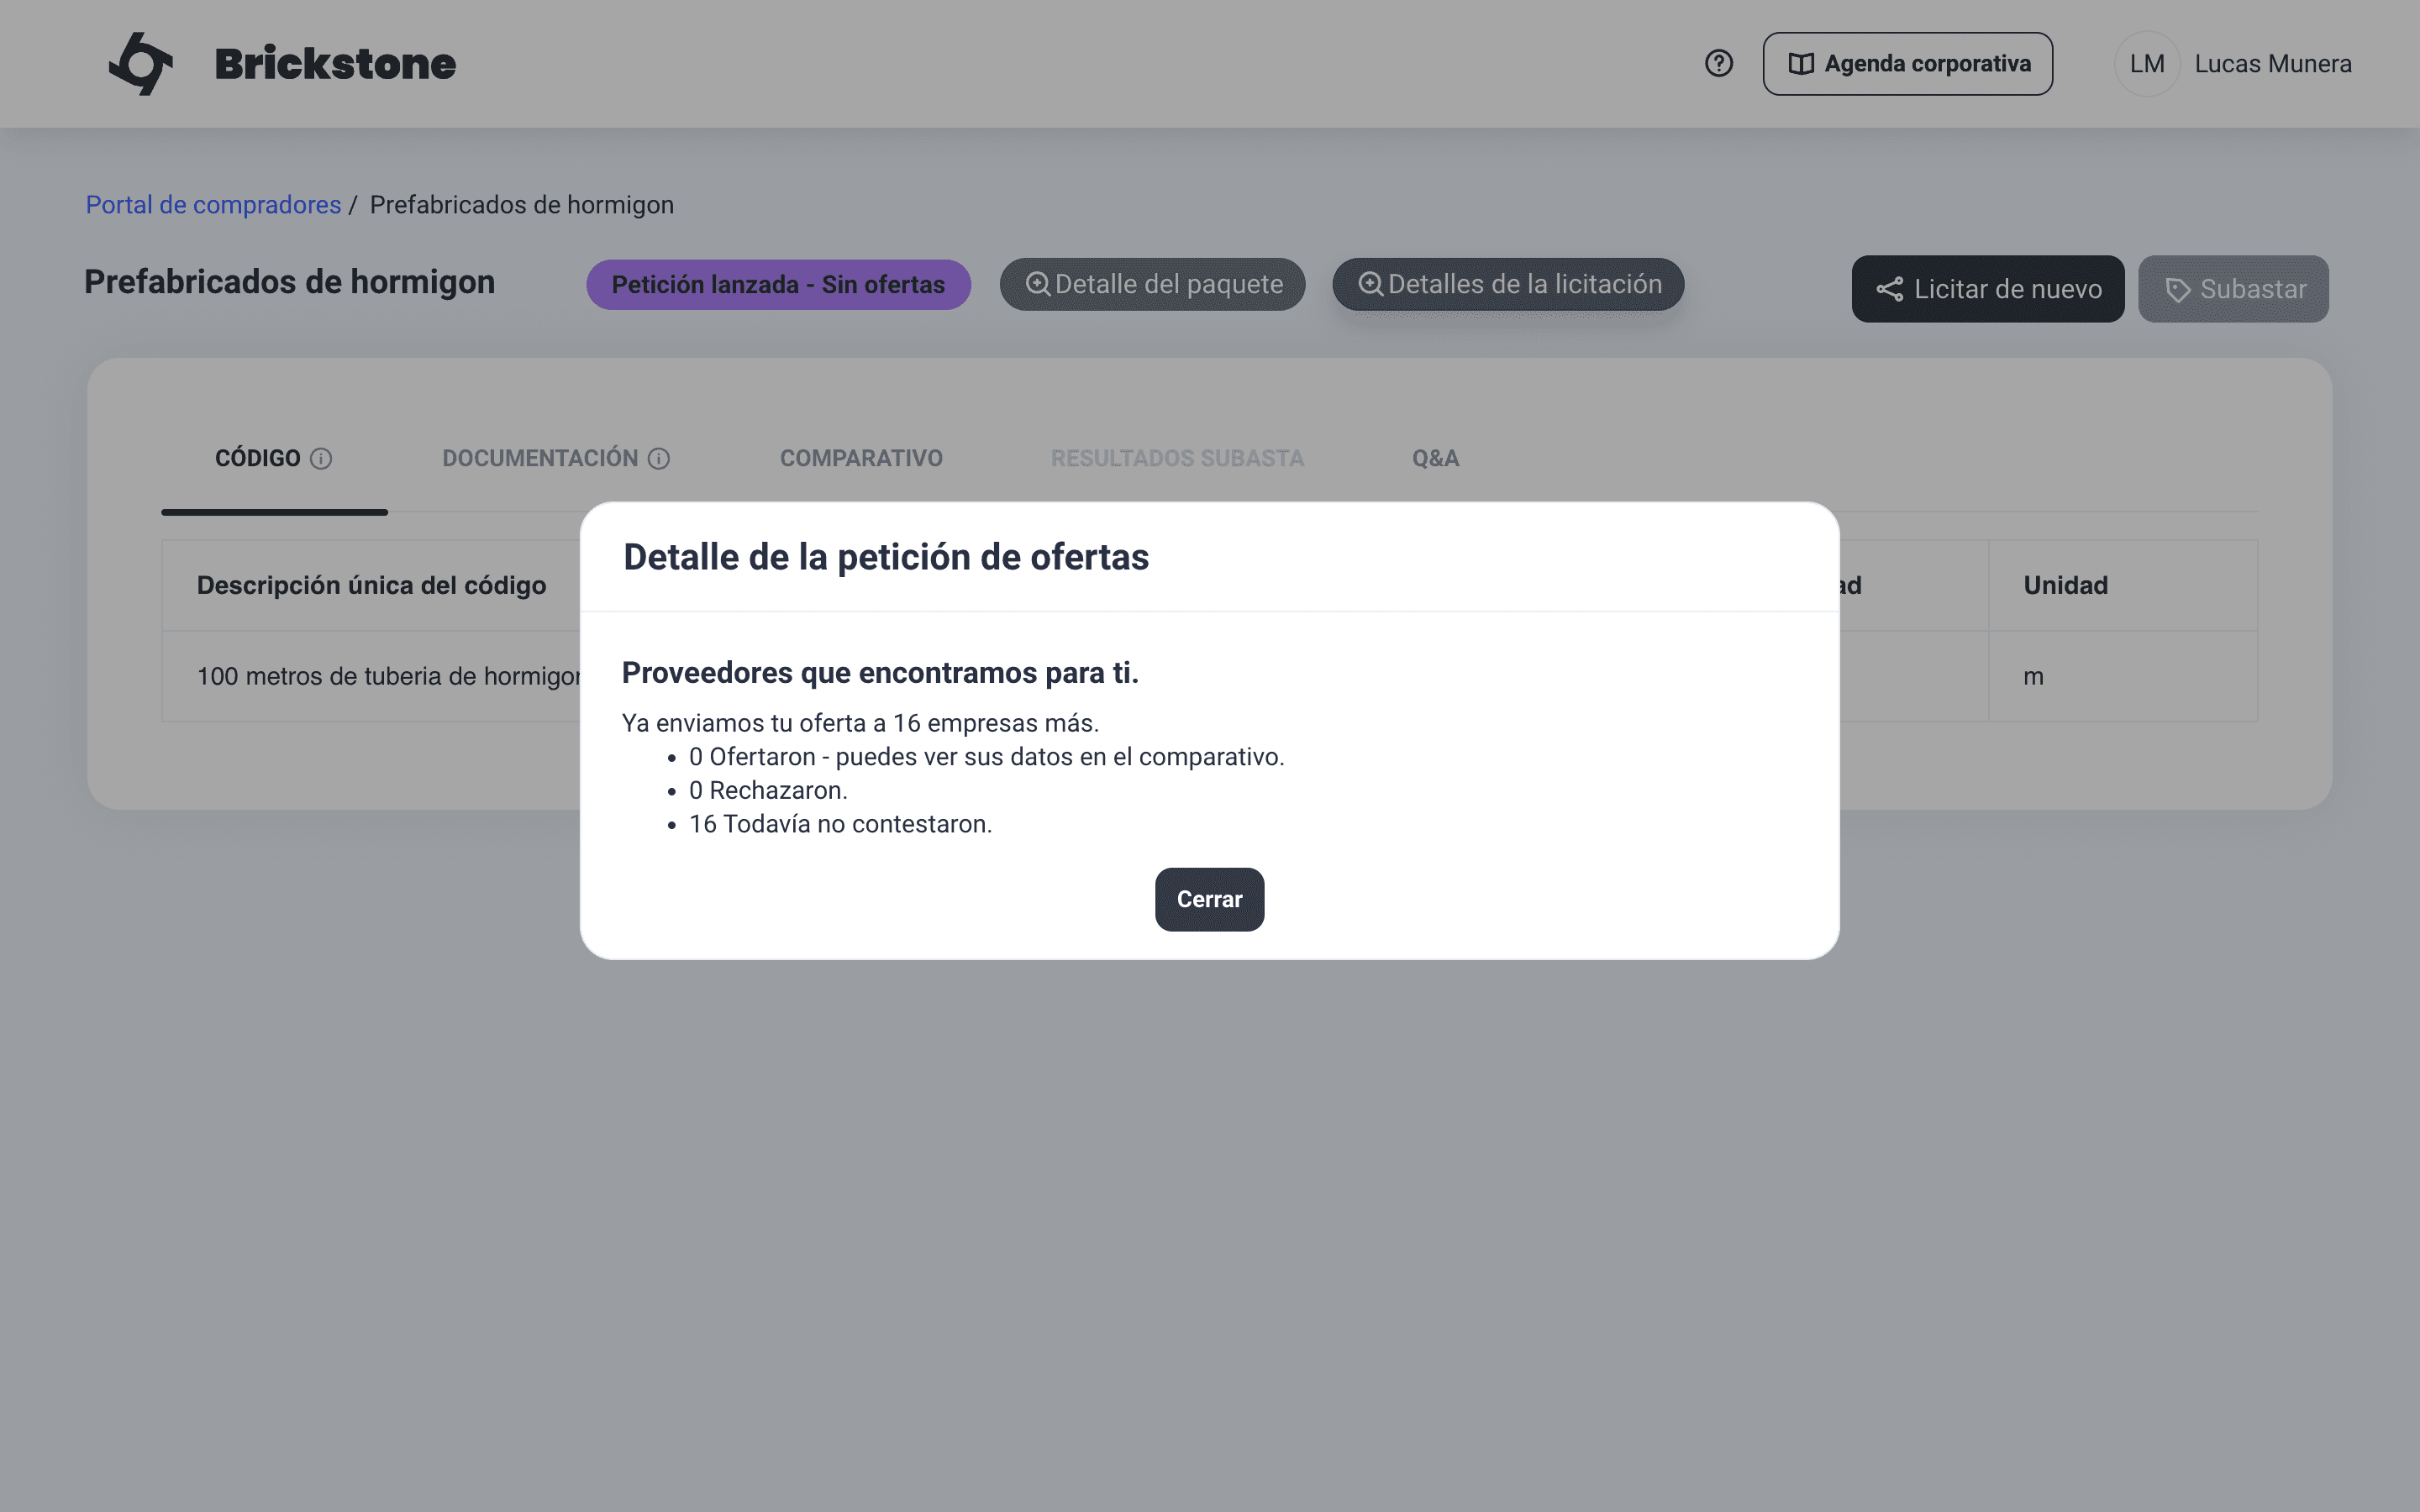The height and width of the screenshot is (1512, 2420).
Task: Open the RESULTADOS SUBASTA tab
Action: [x=1177, y=459]
